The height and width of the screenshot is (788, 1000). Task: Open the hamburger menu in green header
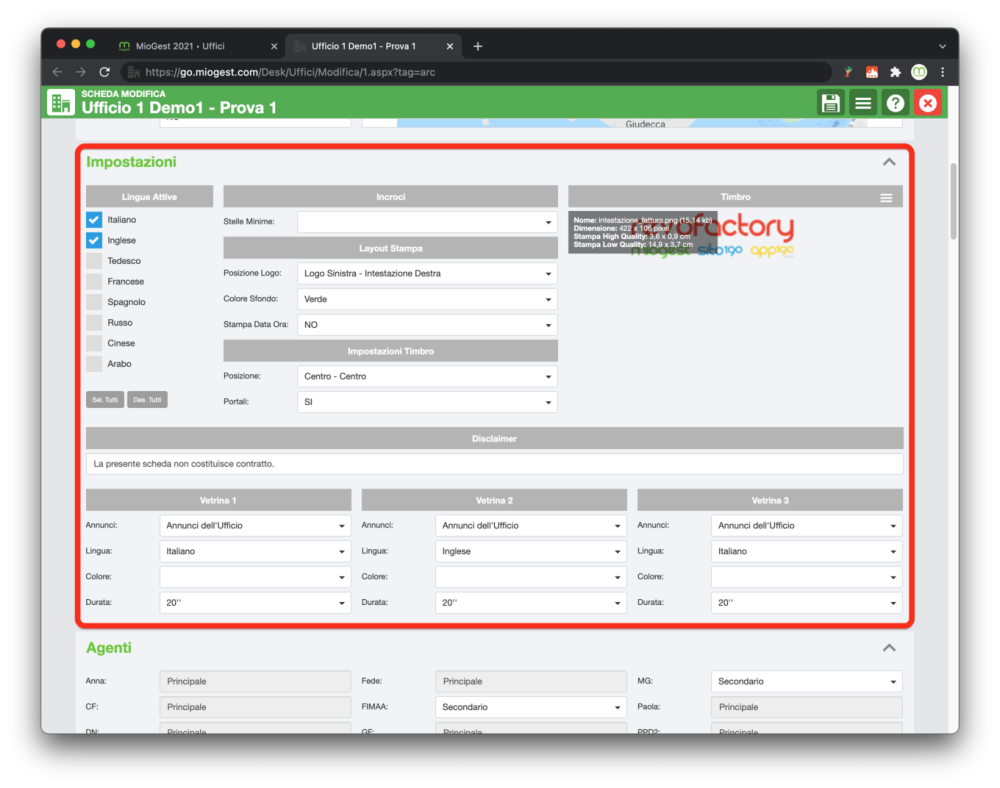pyautogui.click(x=863, y=103)
